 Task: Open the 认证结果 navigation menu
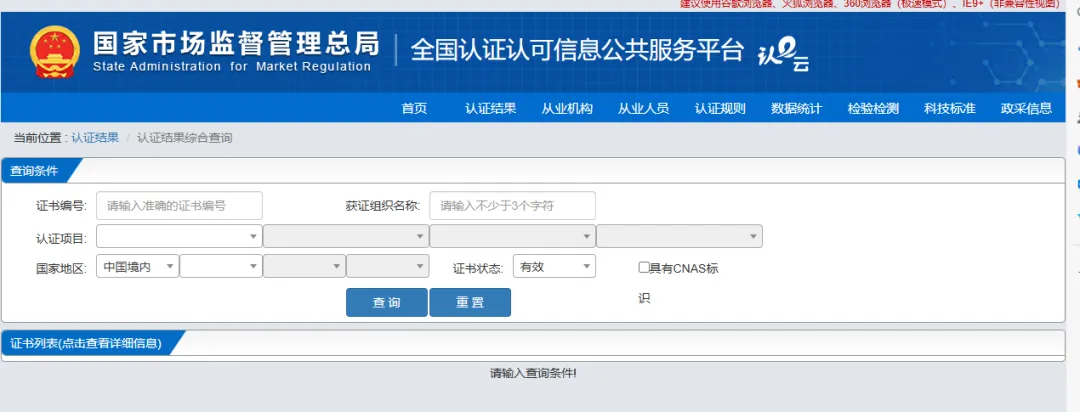pyautogui.click(x=490, y=108)
